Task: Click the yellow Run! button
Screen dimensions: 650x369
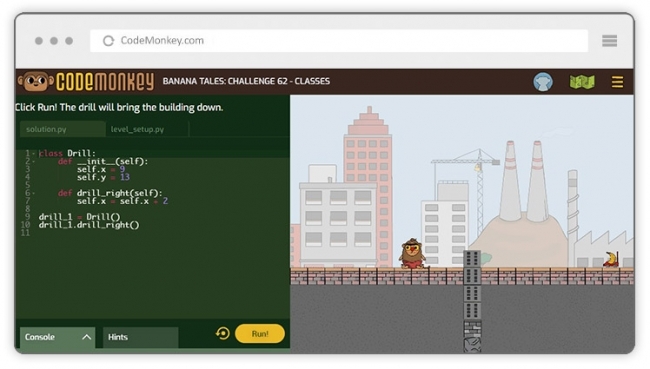Action: click(x=260, y=334)
